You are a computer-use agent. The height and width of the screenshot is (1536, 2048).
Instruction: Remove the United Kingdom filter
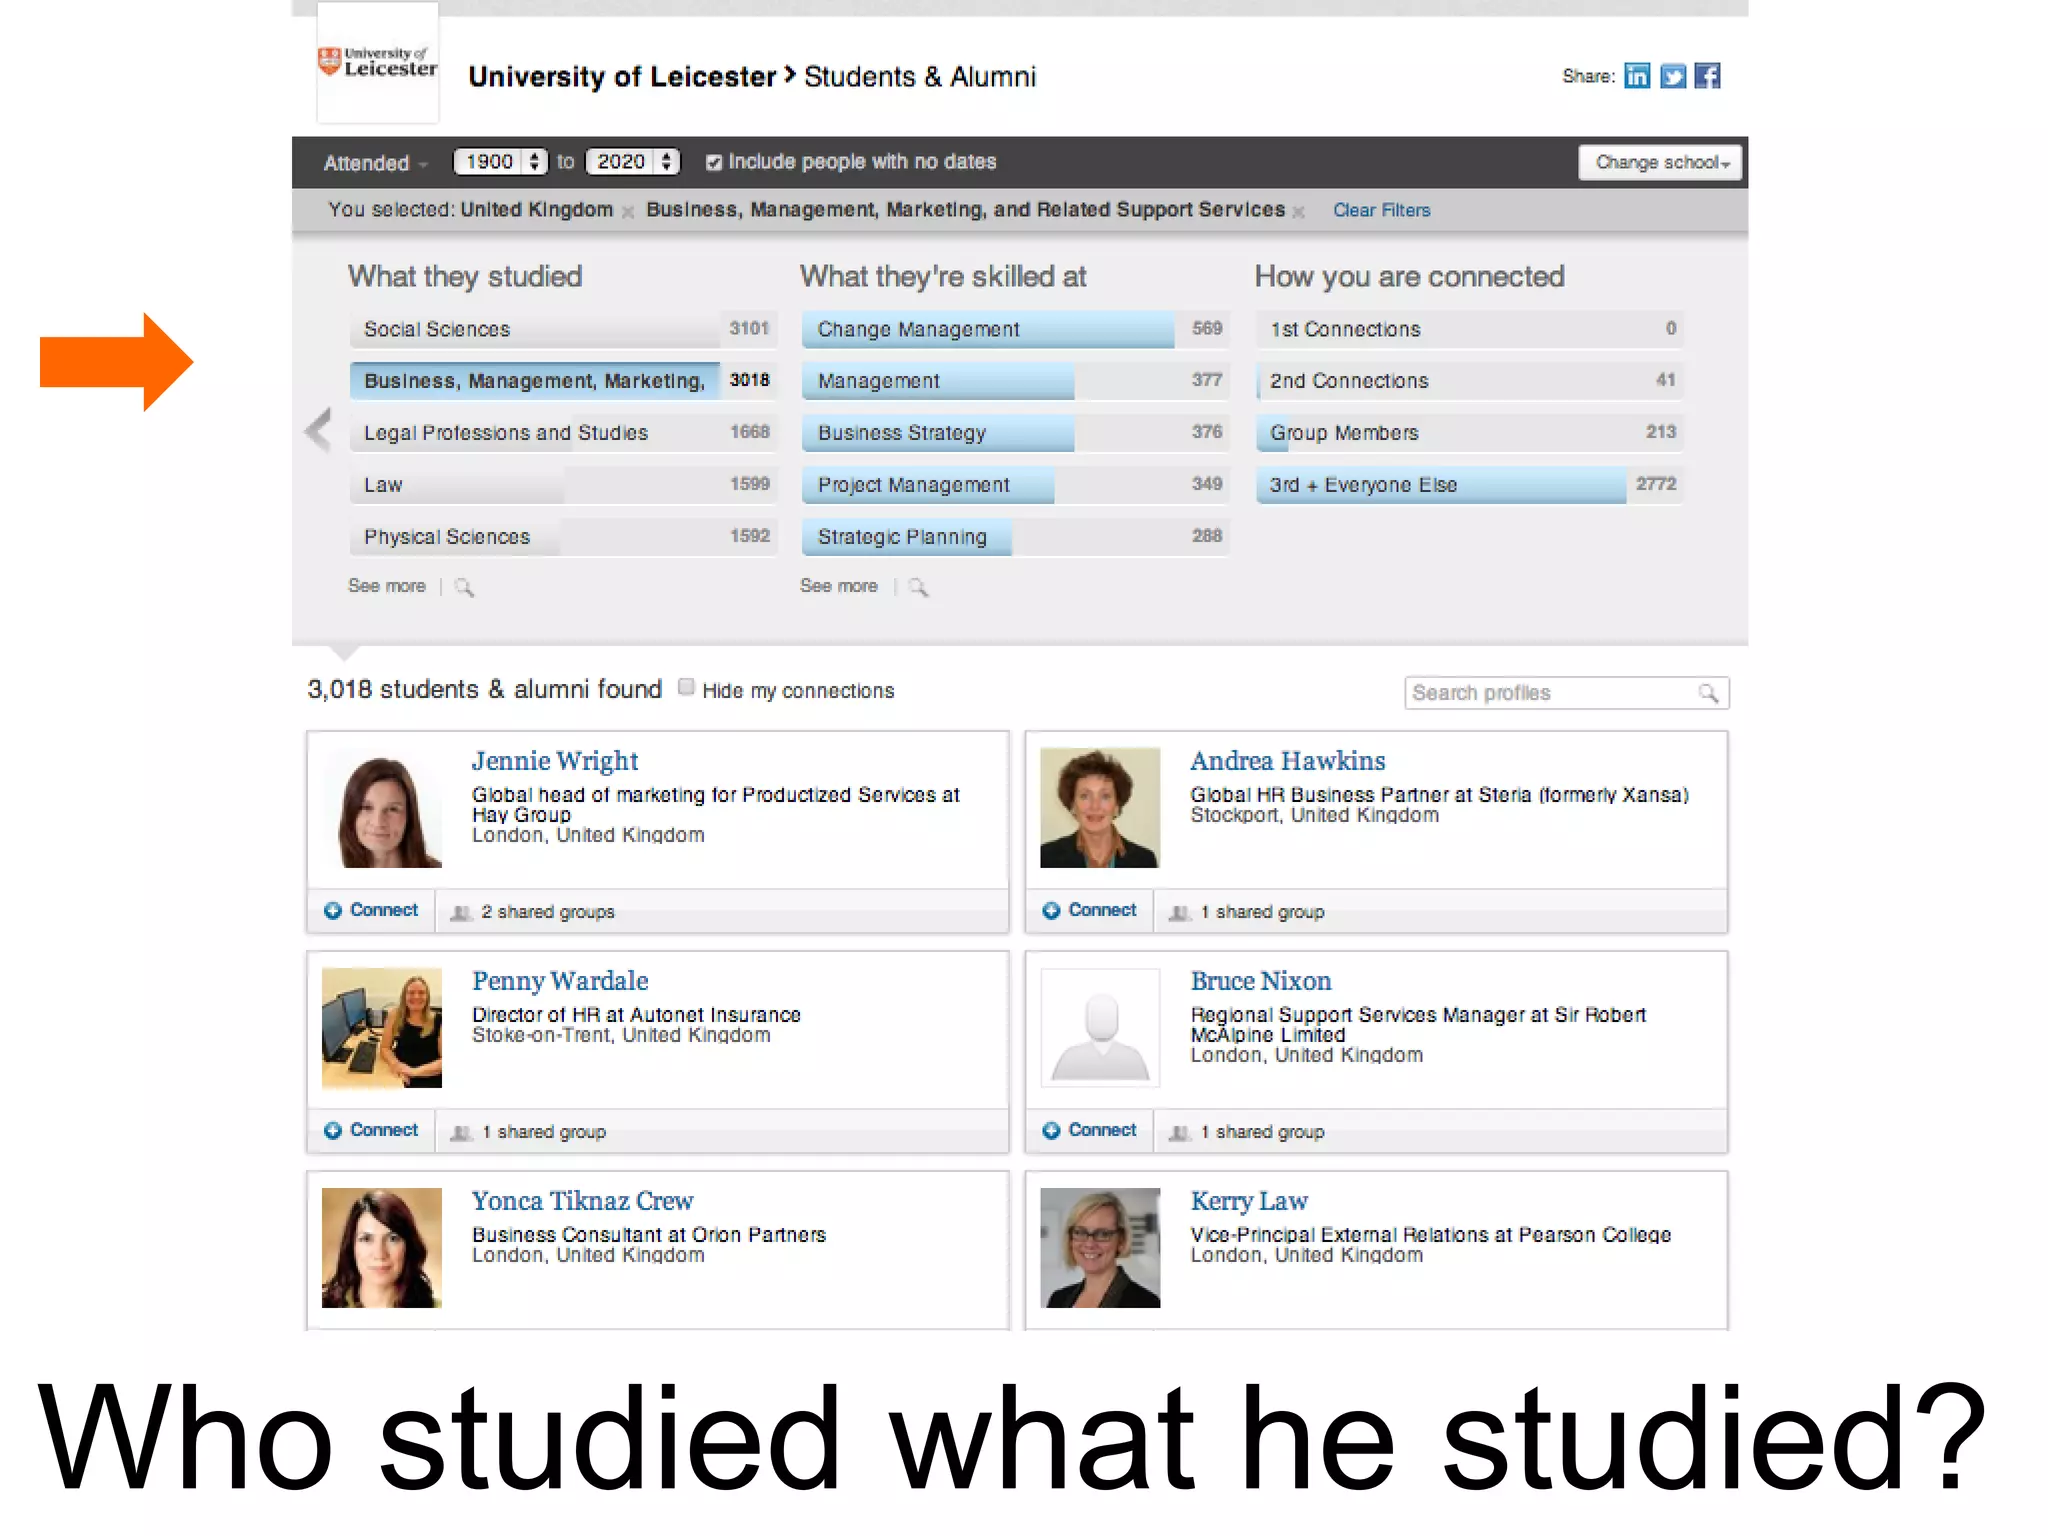coord(628,212)
